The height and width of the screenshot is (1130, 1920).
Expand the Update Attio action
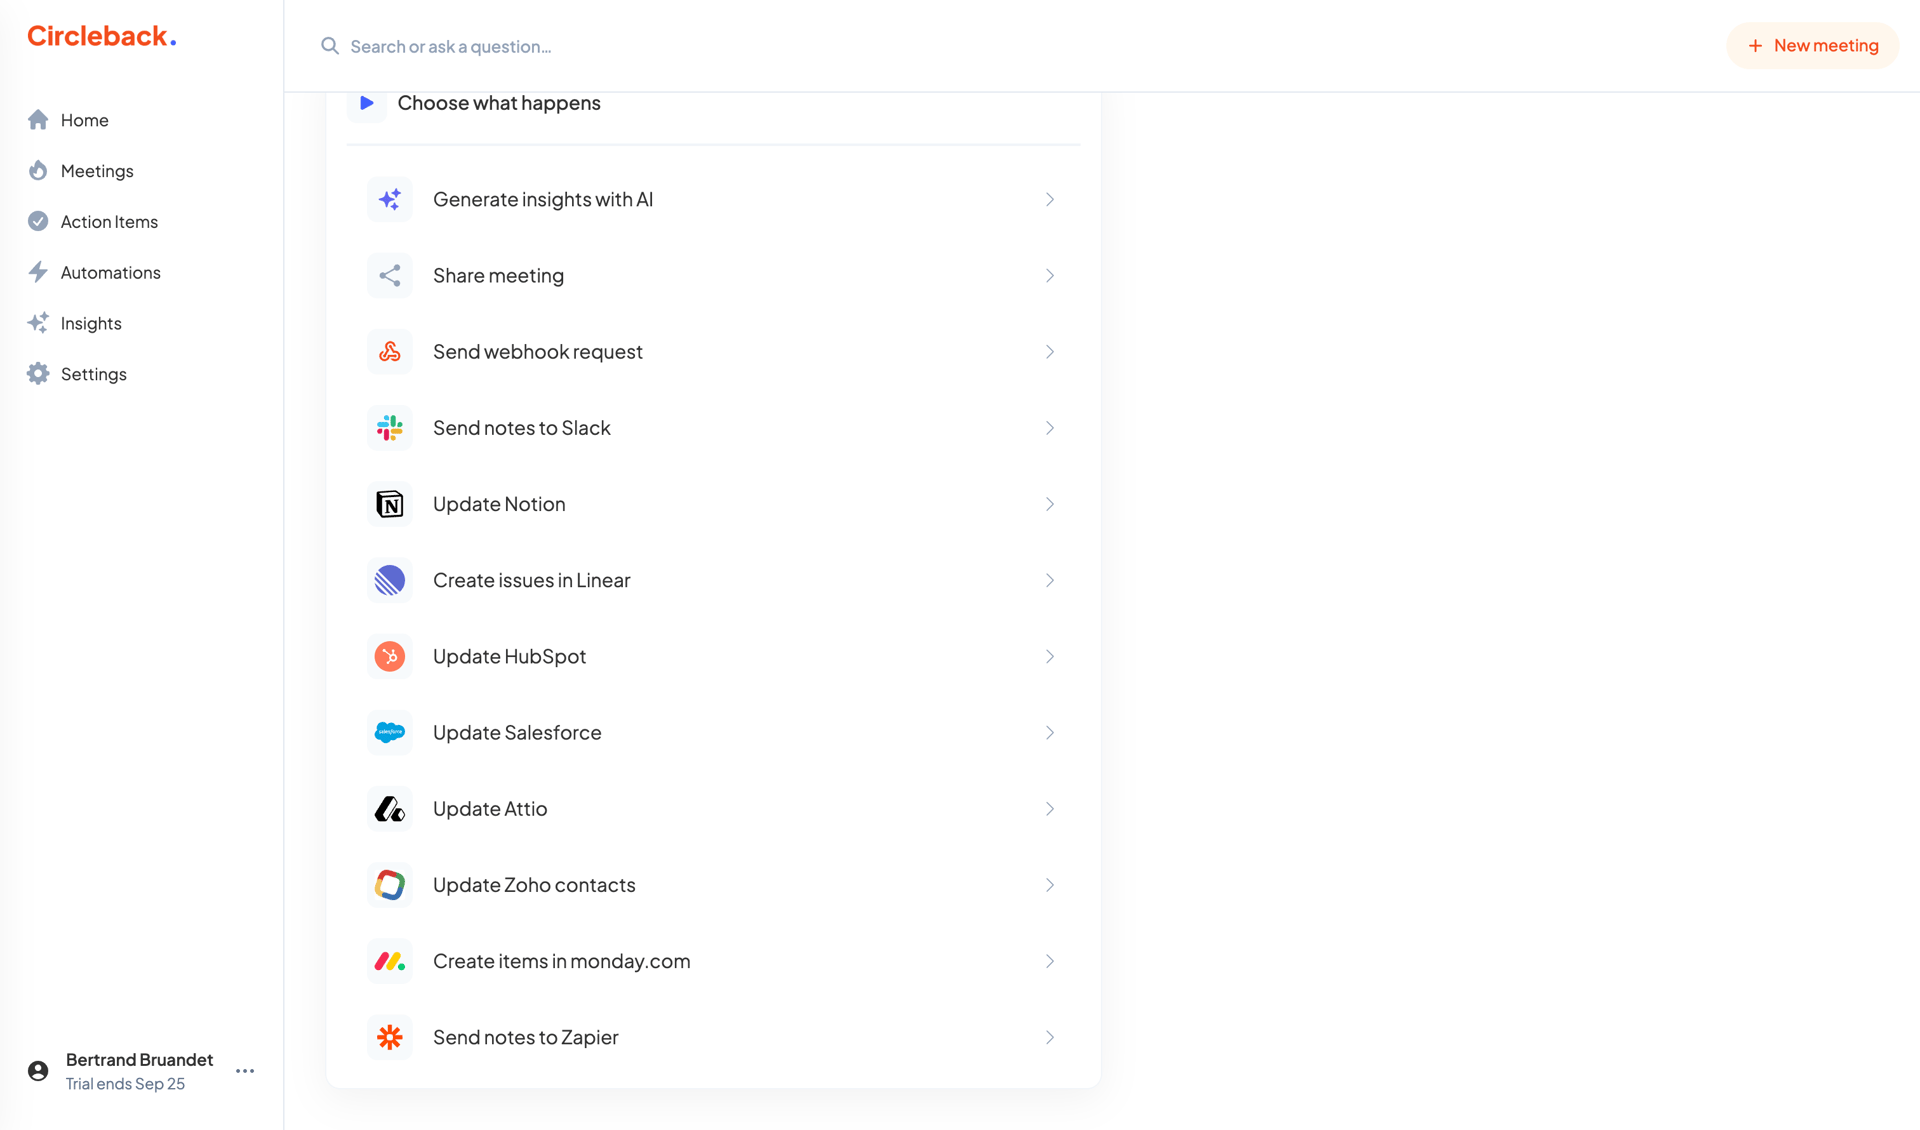(x=712, y=808)
